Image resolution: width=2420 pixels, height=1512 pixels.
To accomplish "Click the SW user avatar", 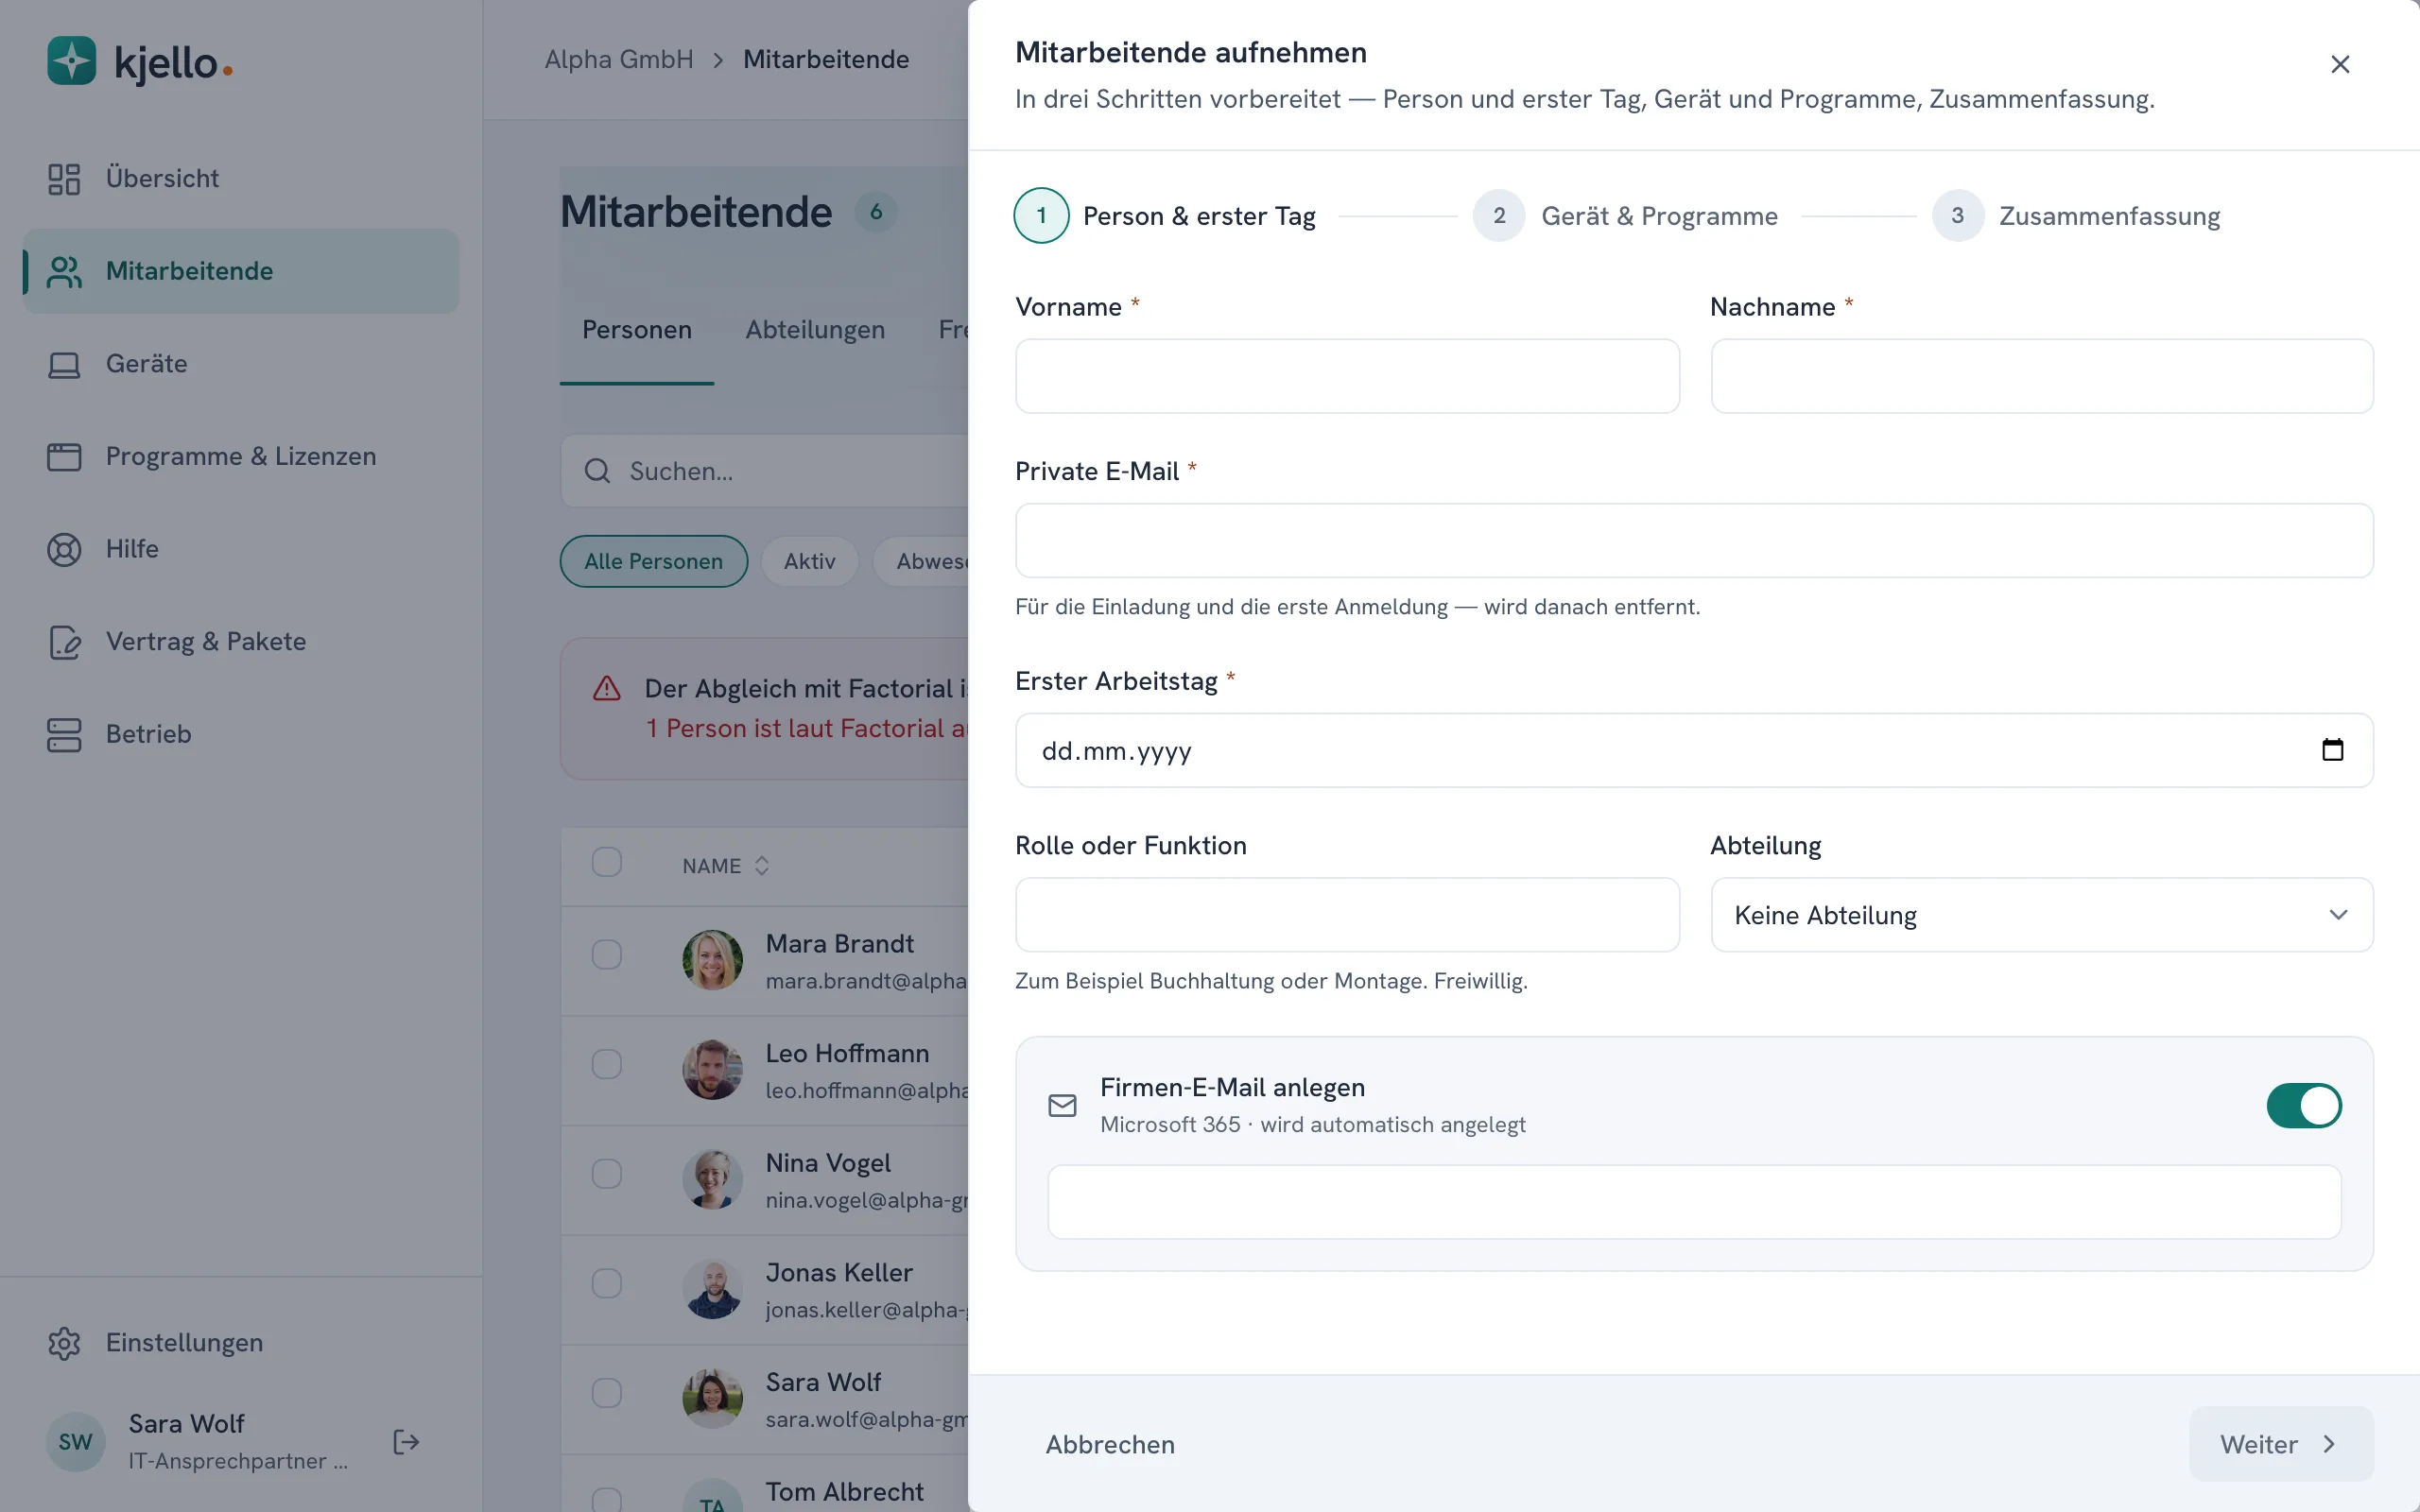I will click(x=75, y=1442).
